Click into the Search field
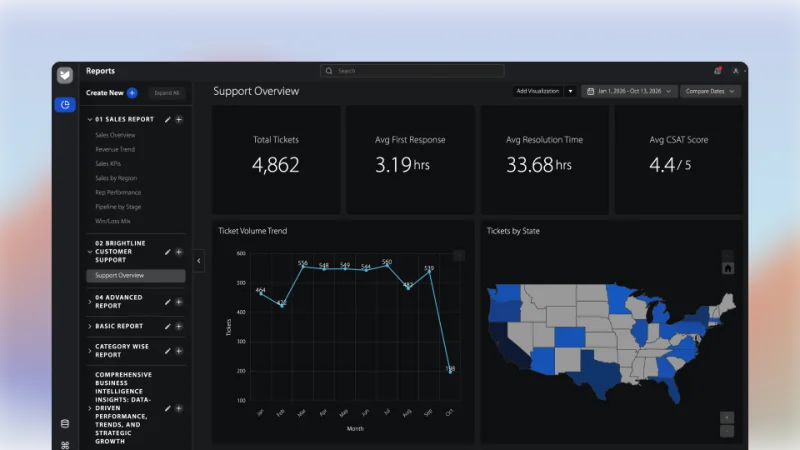The image size is (800, 450). pyautogui.click(x=412, y=71)
